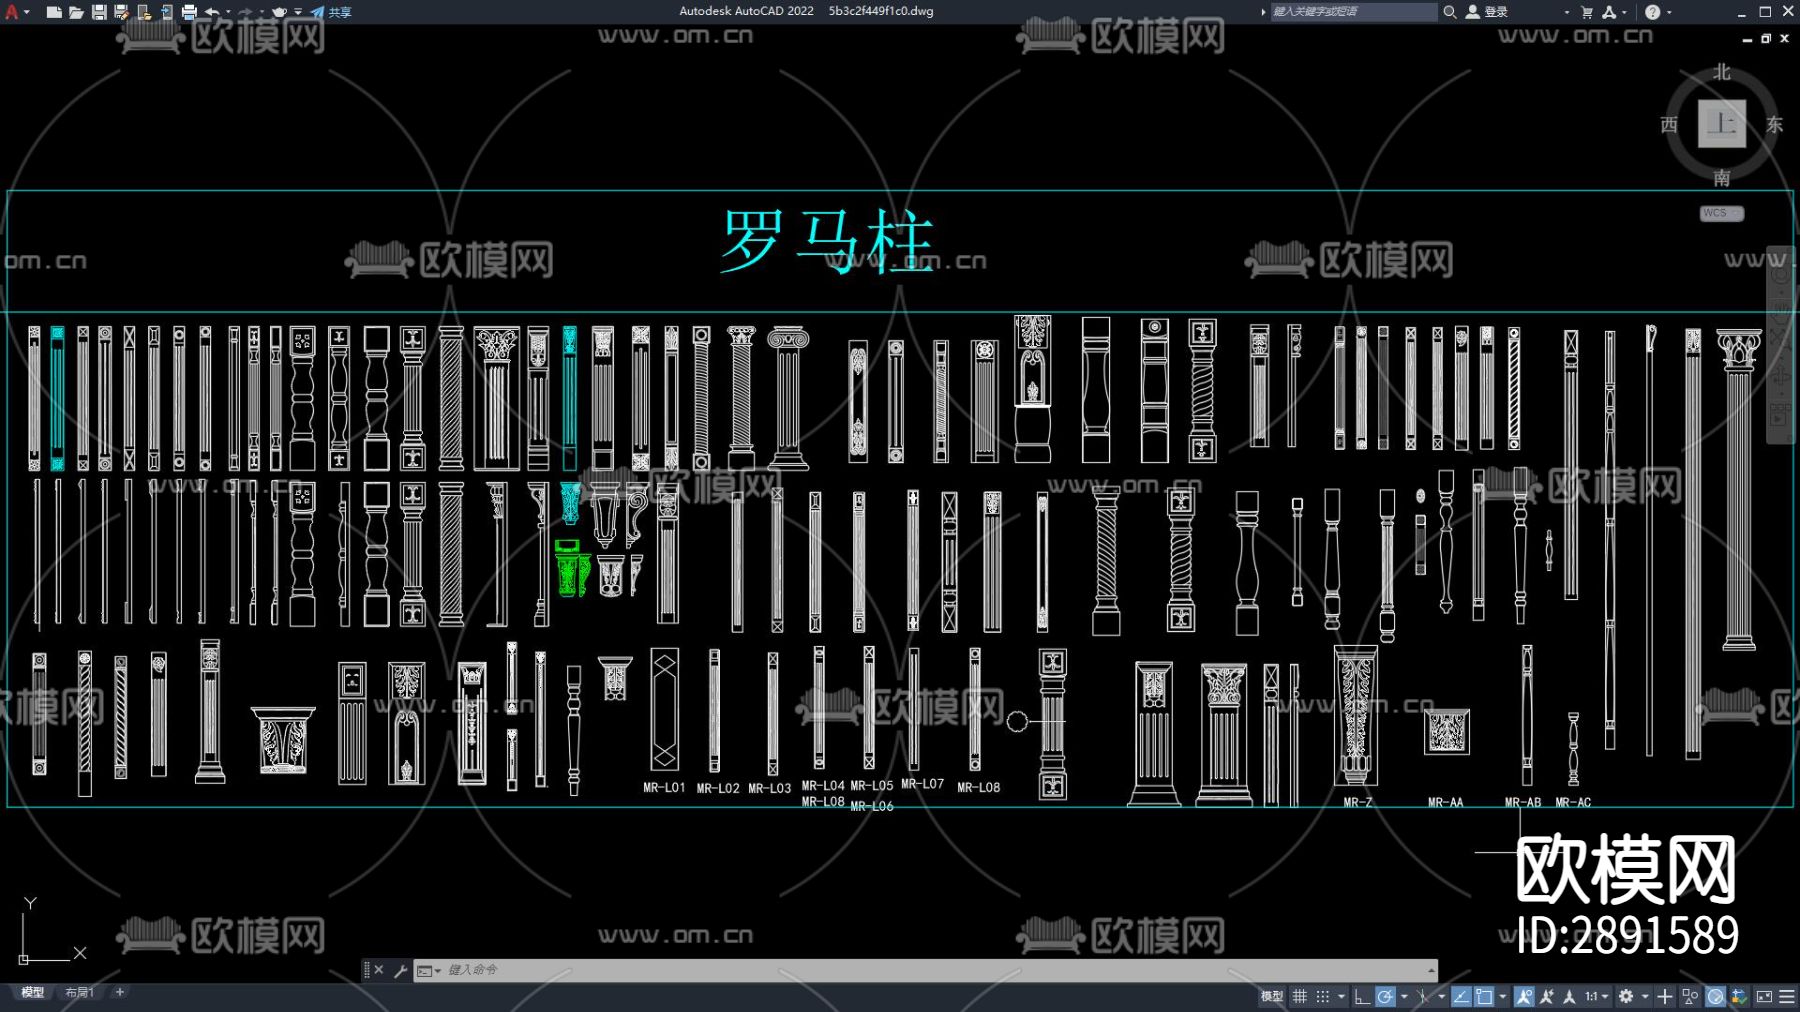Focus the keyword search input field
This screenshot has width=1800, height=1012.
1353,12
